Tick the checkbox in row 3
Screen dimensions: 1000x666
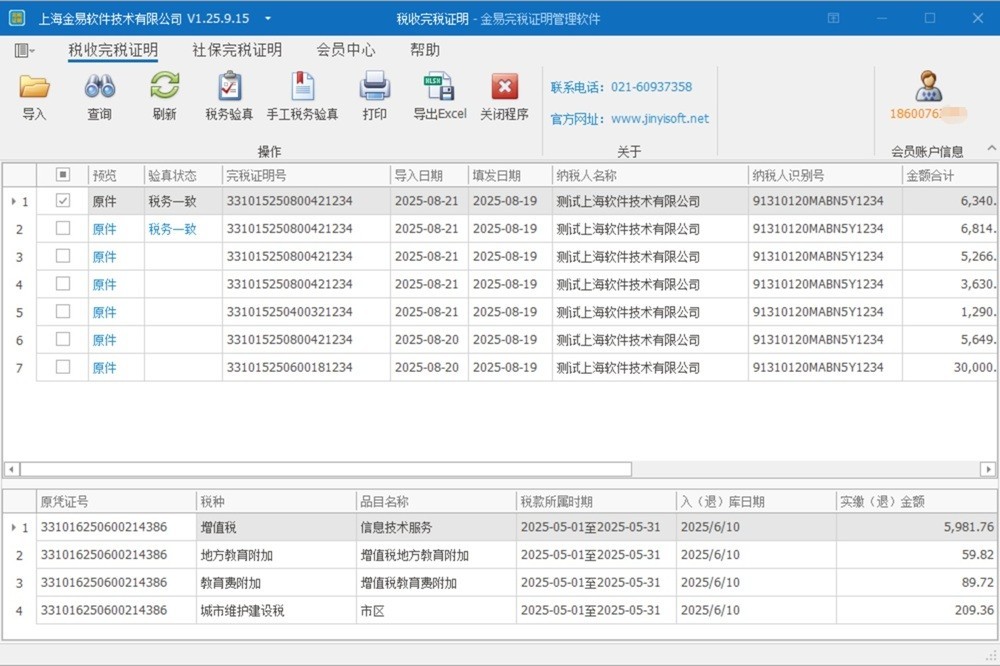(x=63, y=257)
